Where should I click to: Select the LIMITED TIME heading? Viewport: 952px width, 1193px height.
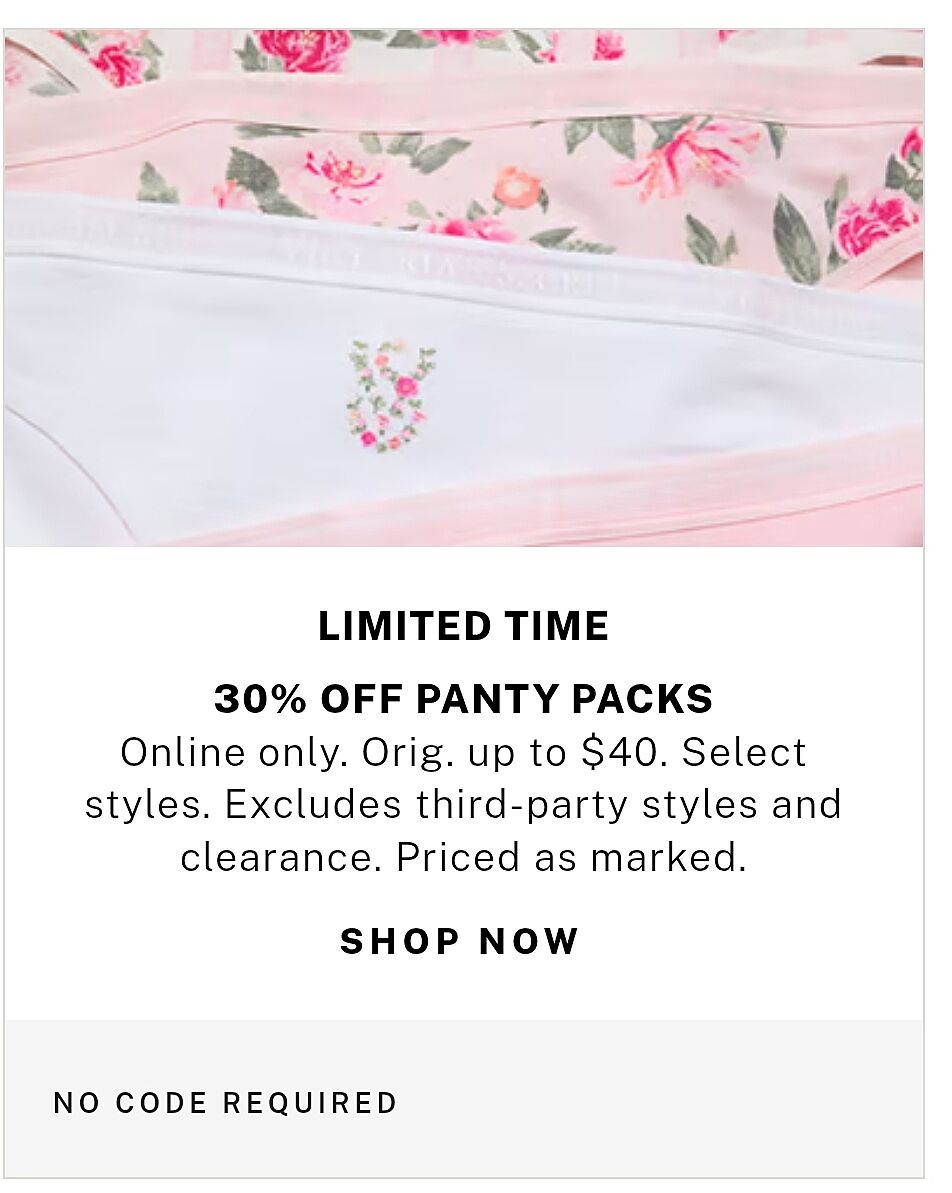click(x=463, y=626)
